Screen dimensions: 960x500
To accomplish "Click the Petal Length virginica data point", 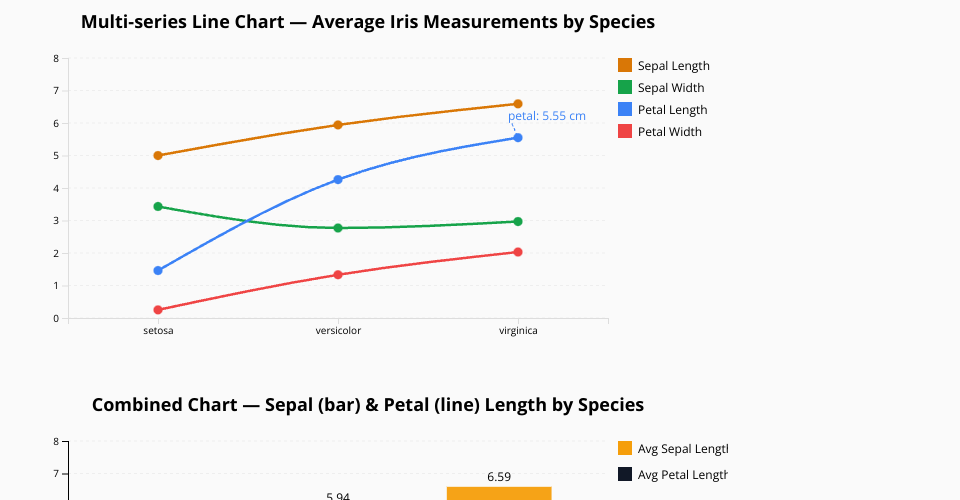I will tap(518, 138).
